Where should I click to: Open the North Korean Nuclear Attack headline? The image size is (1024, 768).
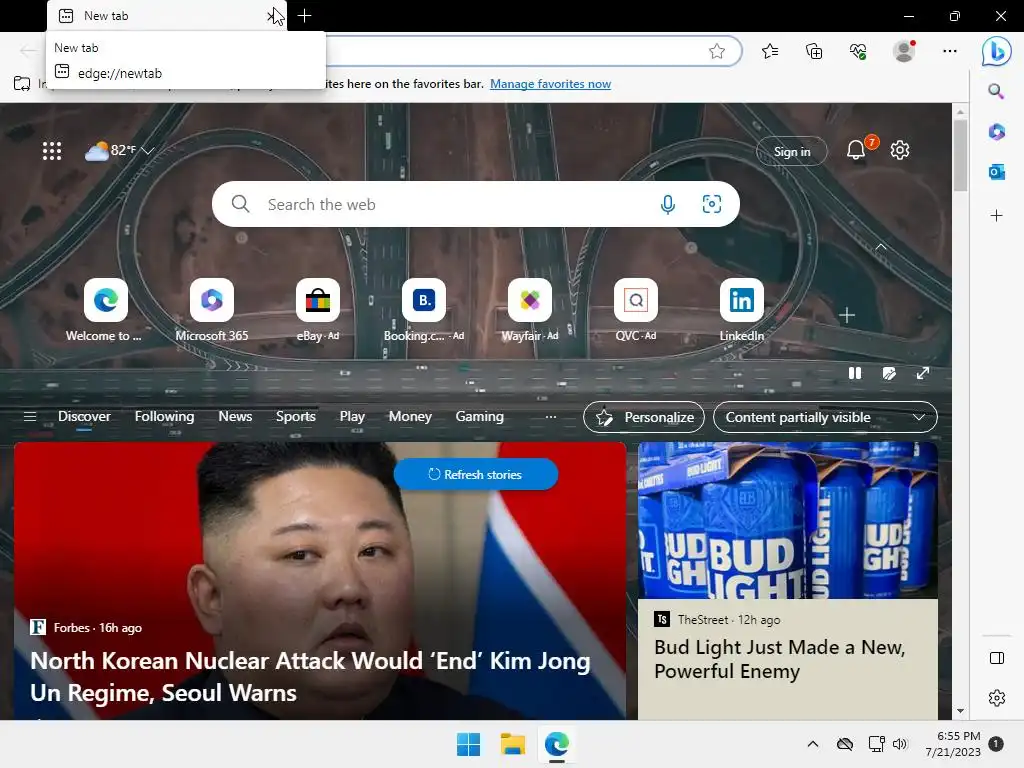click(310, 677)
